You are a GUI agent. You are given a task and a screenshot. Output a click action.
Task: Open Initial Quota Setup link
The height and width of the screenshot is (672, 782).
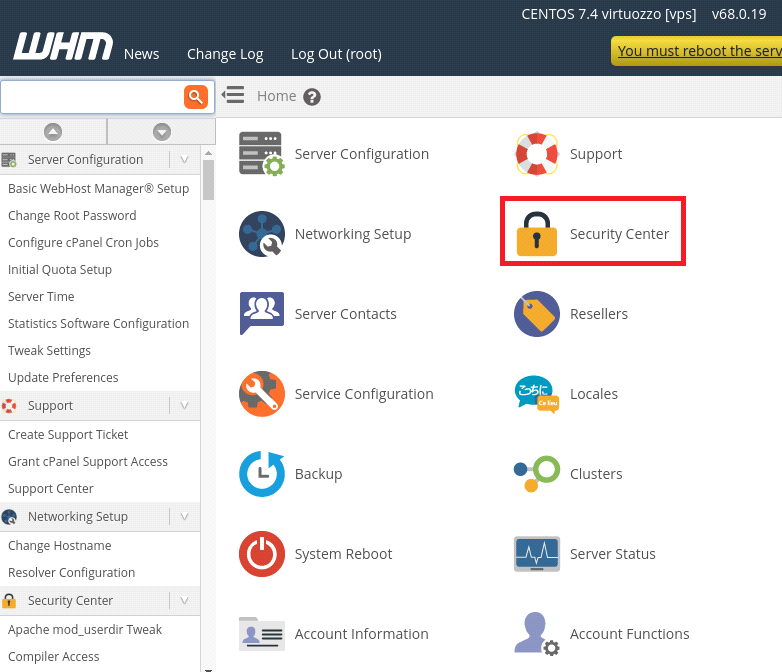pyautogui.click(x=60, y=269)
